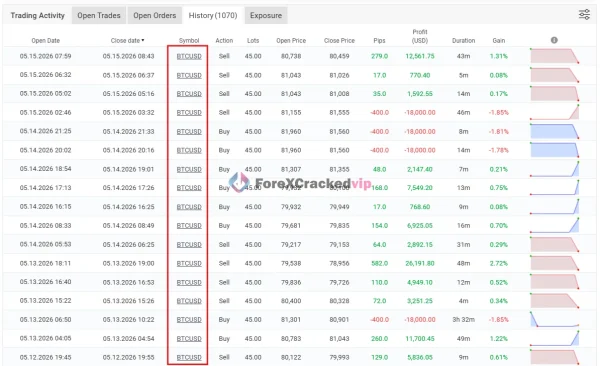Select open date cell 05.13.2026 04:05
Screen dimensions: 600x366
pyautogui.click(x=46, y=338)
